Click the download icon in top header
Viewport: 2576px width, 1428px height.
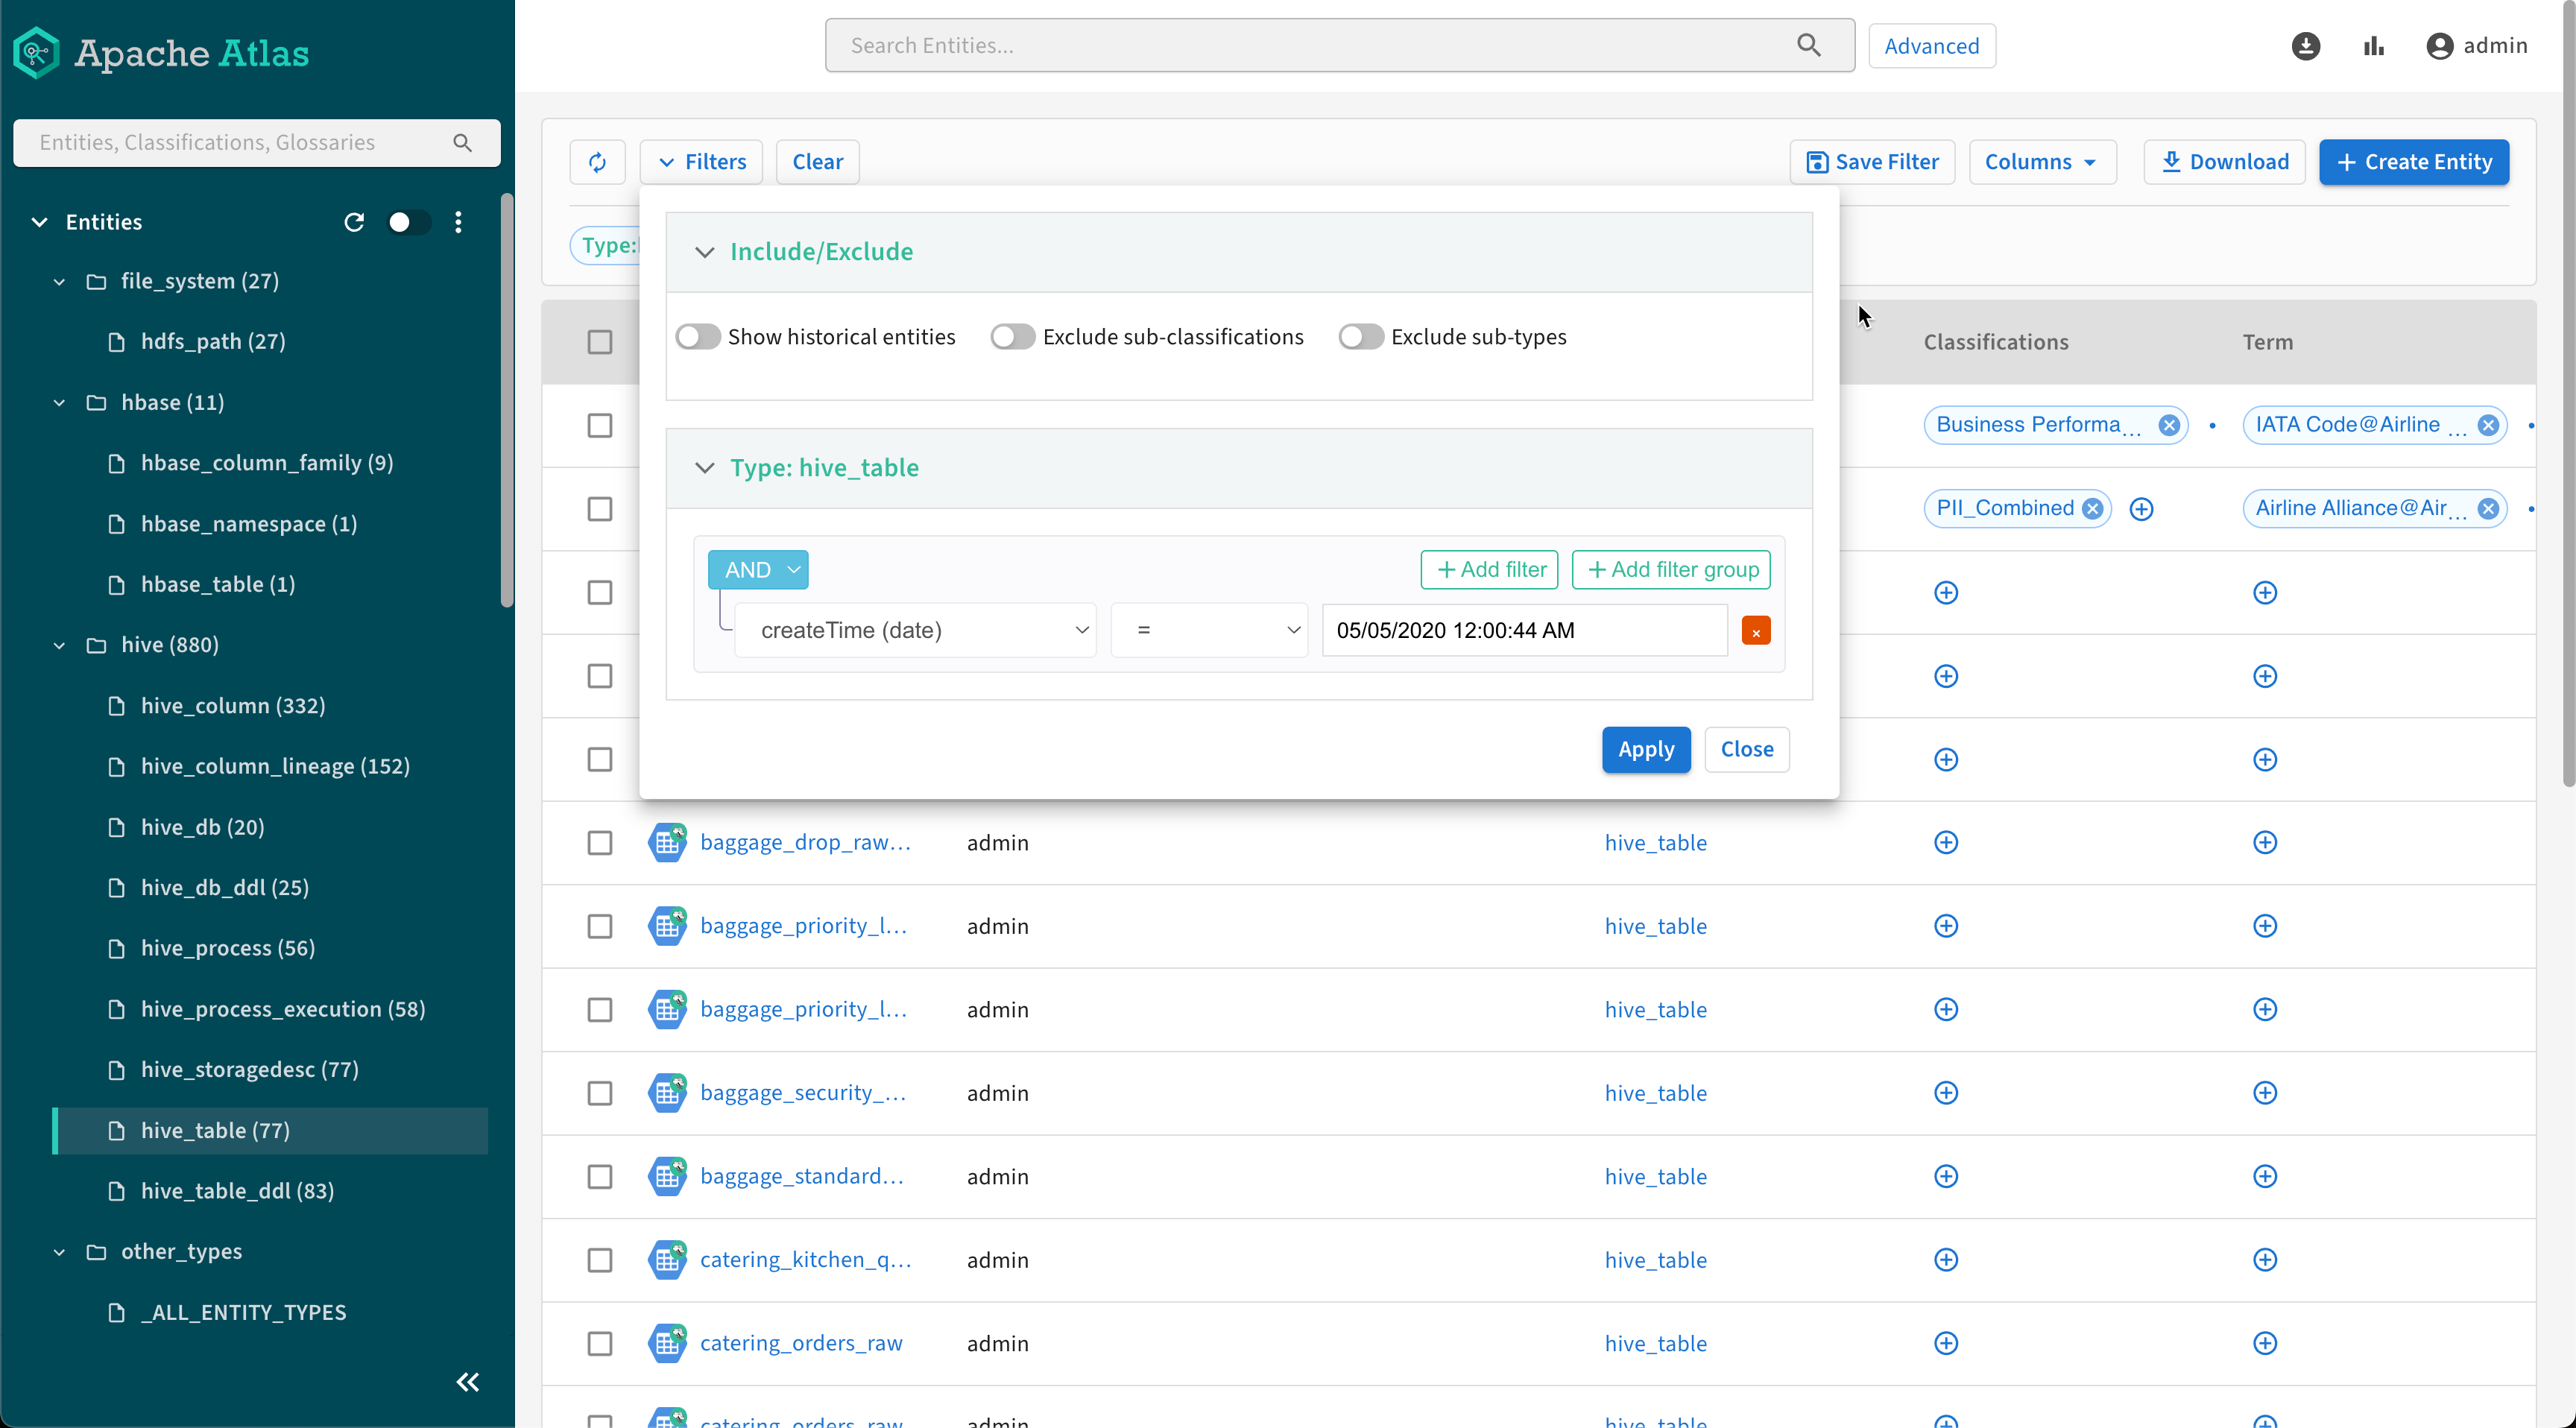2305,46
